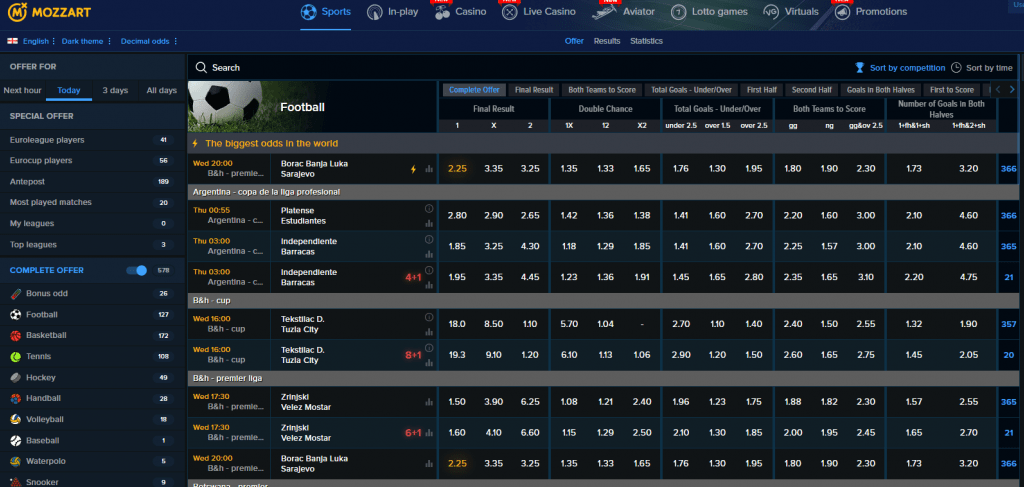Viewport: 1024px width, 487px height.
Task: Click the Football icon in sidebar
Action: 16,315
